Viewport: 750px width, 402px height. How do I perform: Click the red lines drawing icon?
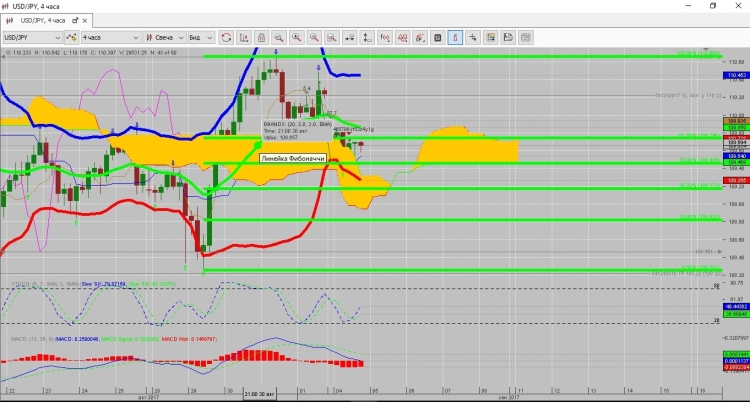[419, 37]
